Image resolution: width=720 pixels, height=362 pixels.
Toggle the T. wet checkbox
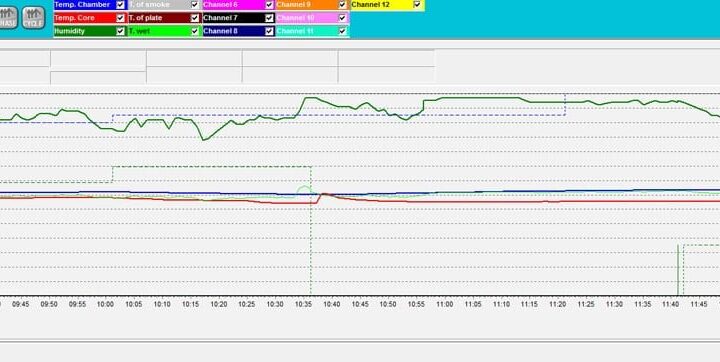195,31
